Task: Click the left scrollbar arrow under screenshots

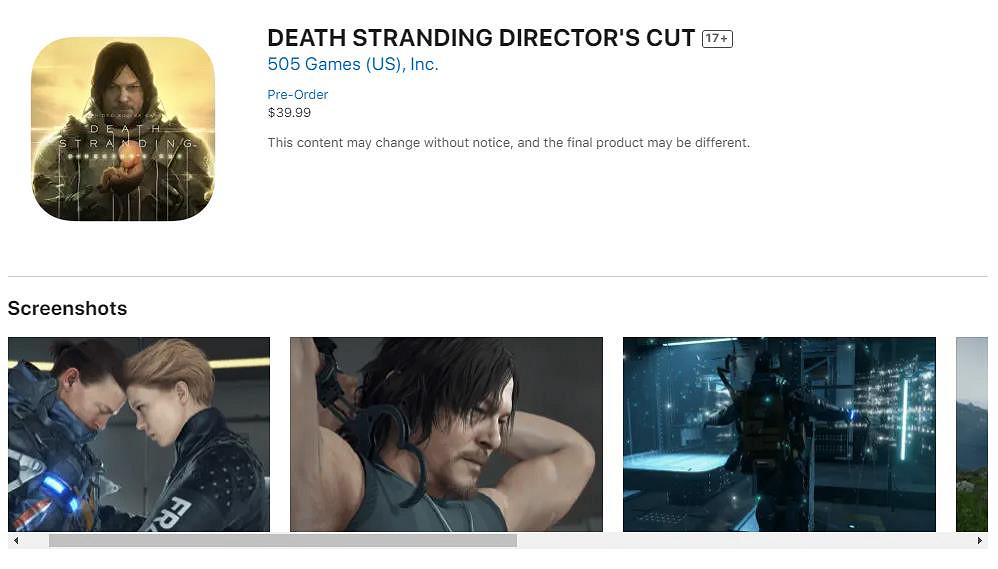Action: point(16,541)
